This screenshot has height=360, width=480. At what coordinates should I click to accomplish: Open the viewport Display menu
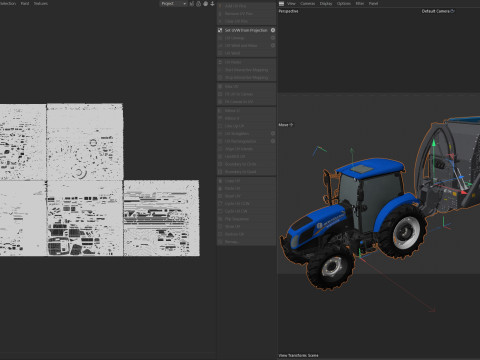326,3
